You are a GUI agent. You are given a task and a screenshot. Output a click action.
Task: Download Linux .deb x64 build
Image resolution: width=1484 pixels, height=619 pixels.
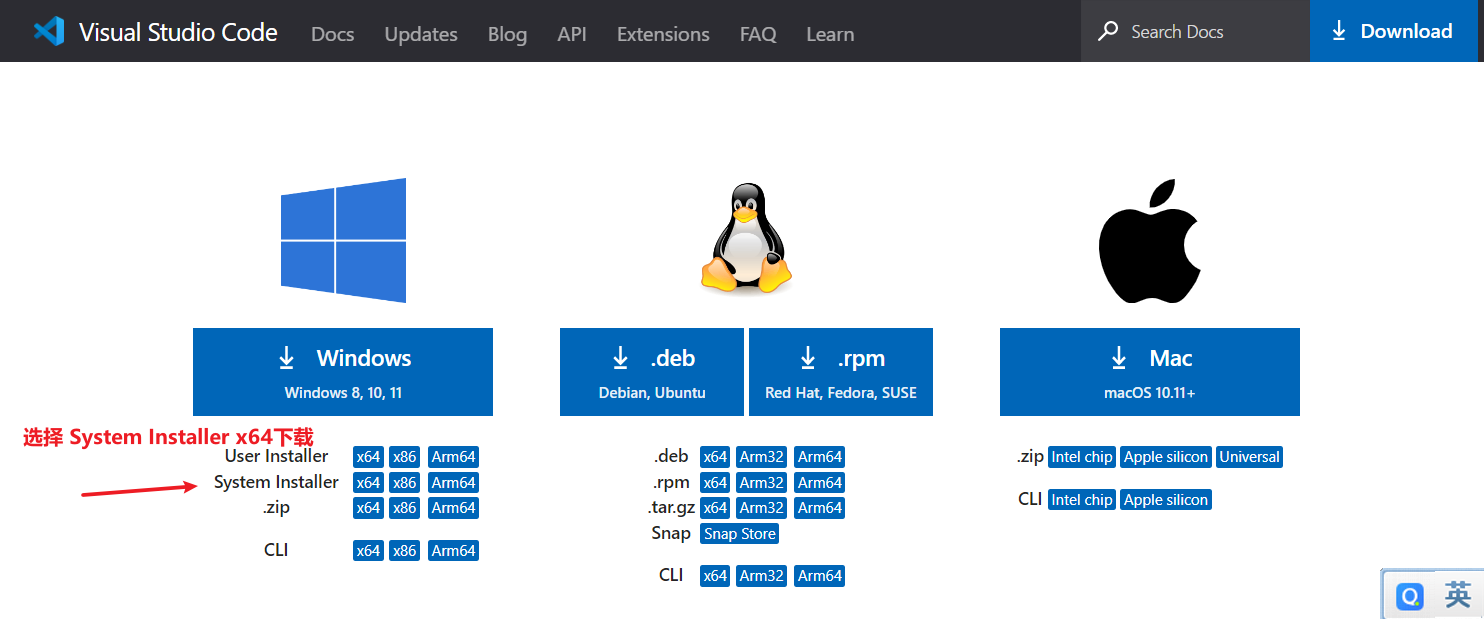tap(715, 457)
